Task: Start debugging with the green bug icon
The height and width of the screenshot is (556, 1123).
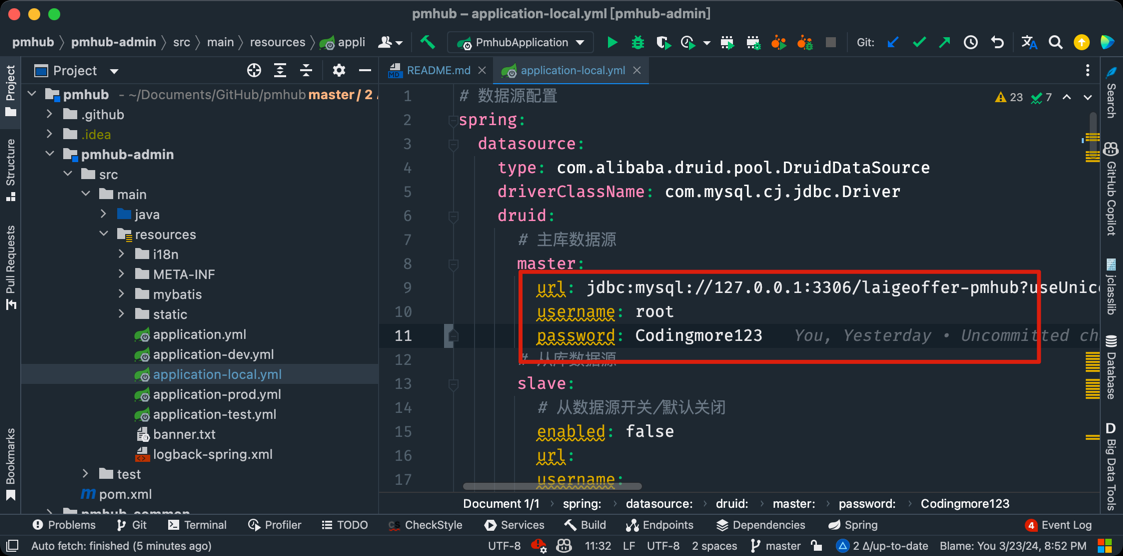Action: (638, 43)
